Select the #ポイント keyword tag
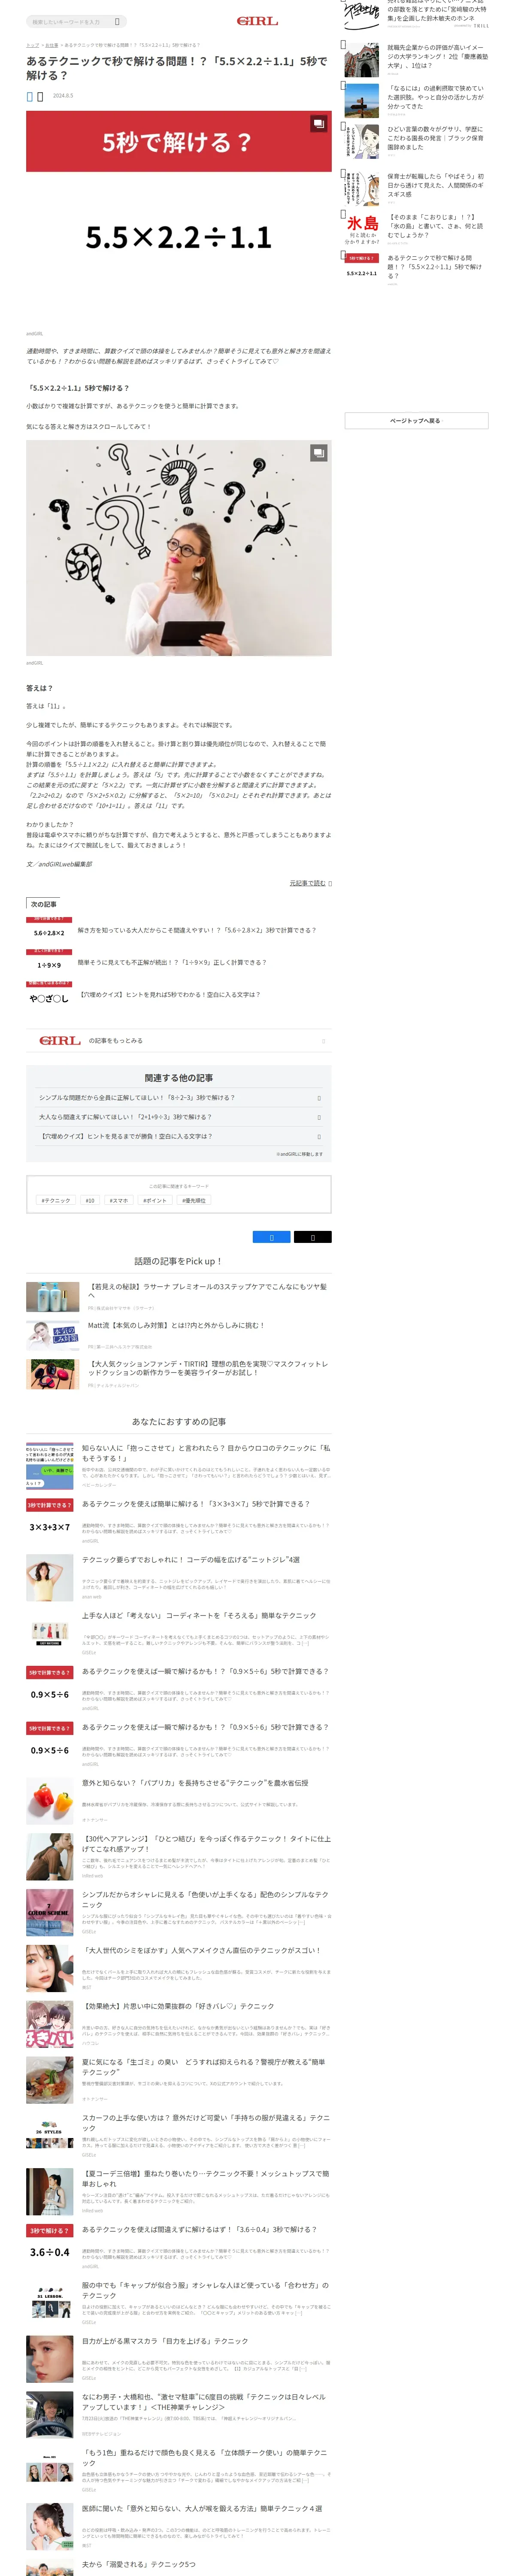Screen dimensions: 515x2576 (155, 1200)
